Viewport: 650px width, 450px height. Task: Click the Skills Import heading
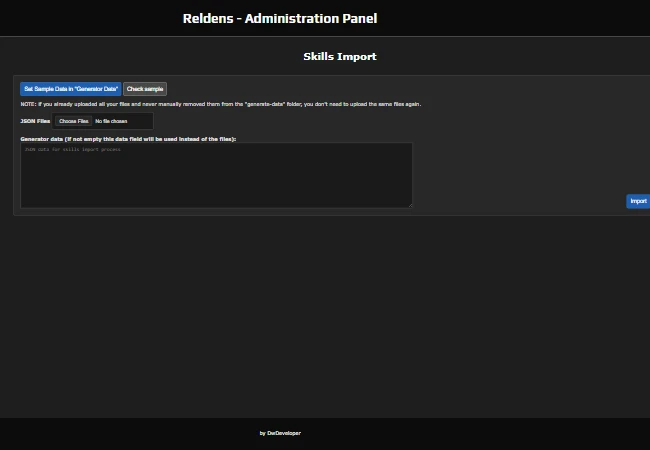tap(340, 56)
